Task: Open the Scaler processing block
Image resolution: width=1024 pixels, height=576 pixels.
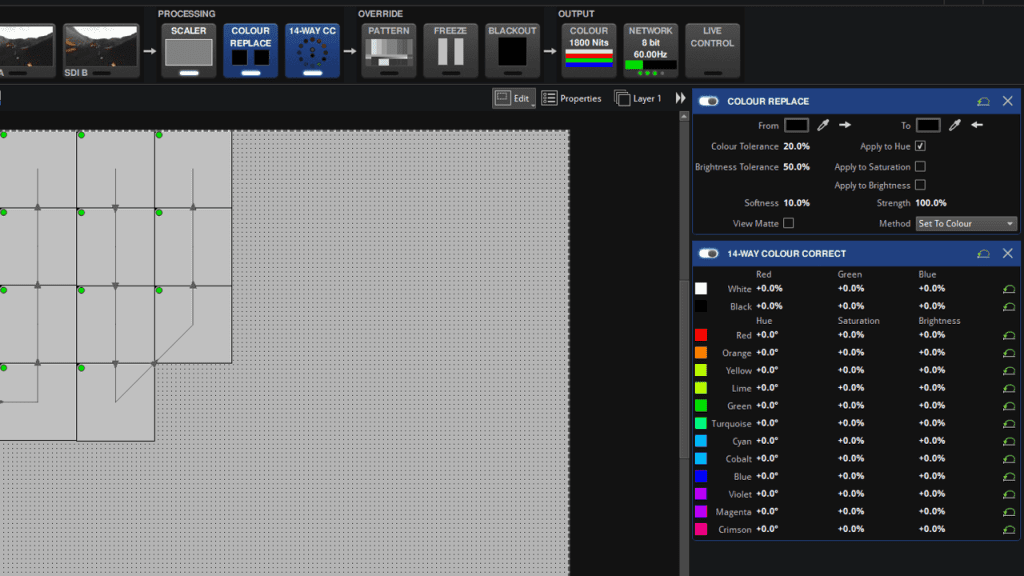Action: click(189, 51)
